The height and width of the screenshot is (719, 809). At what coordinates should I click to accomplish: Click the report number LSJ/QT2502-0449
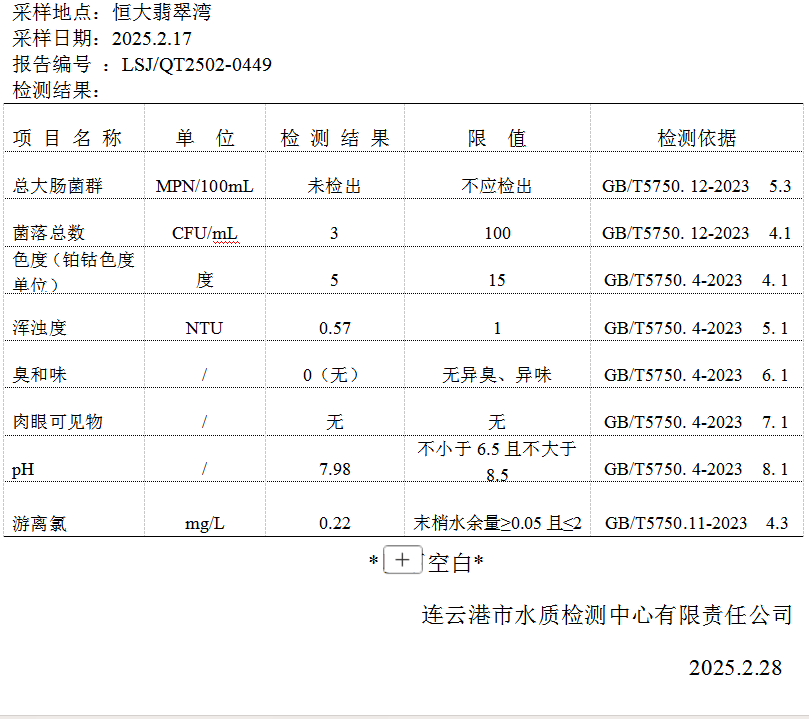point(196,65)
